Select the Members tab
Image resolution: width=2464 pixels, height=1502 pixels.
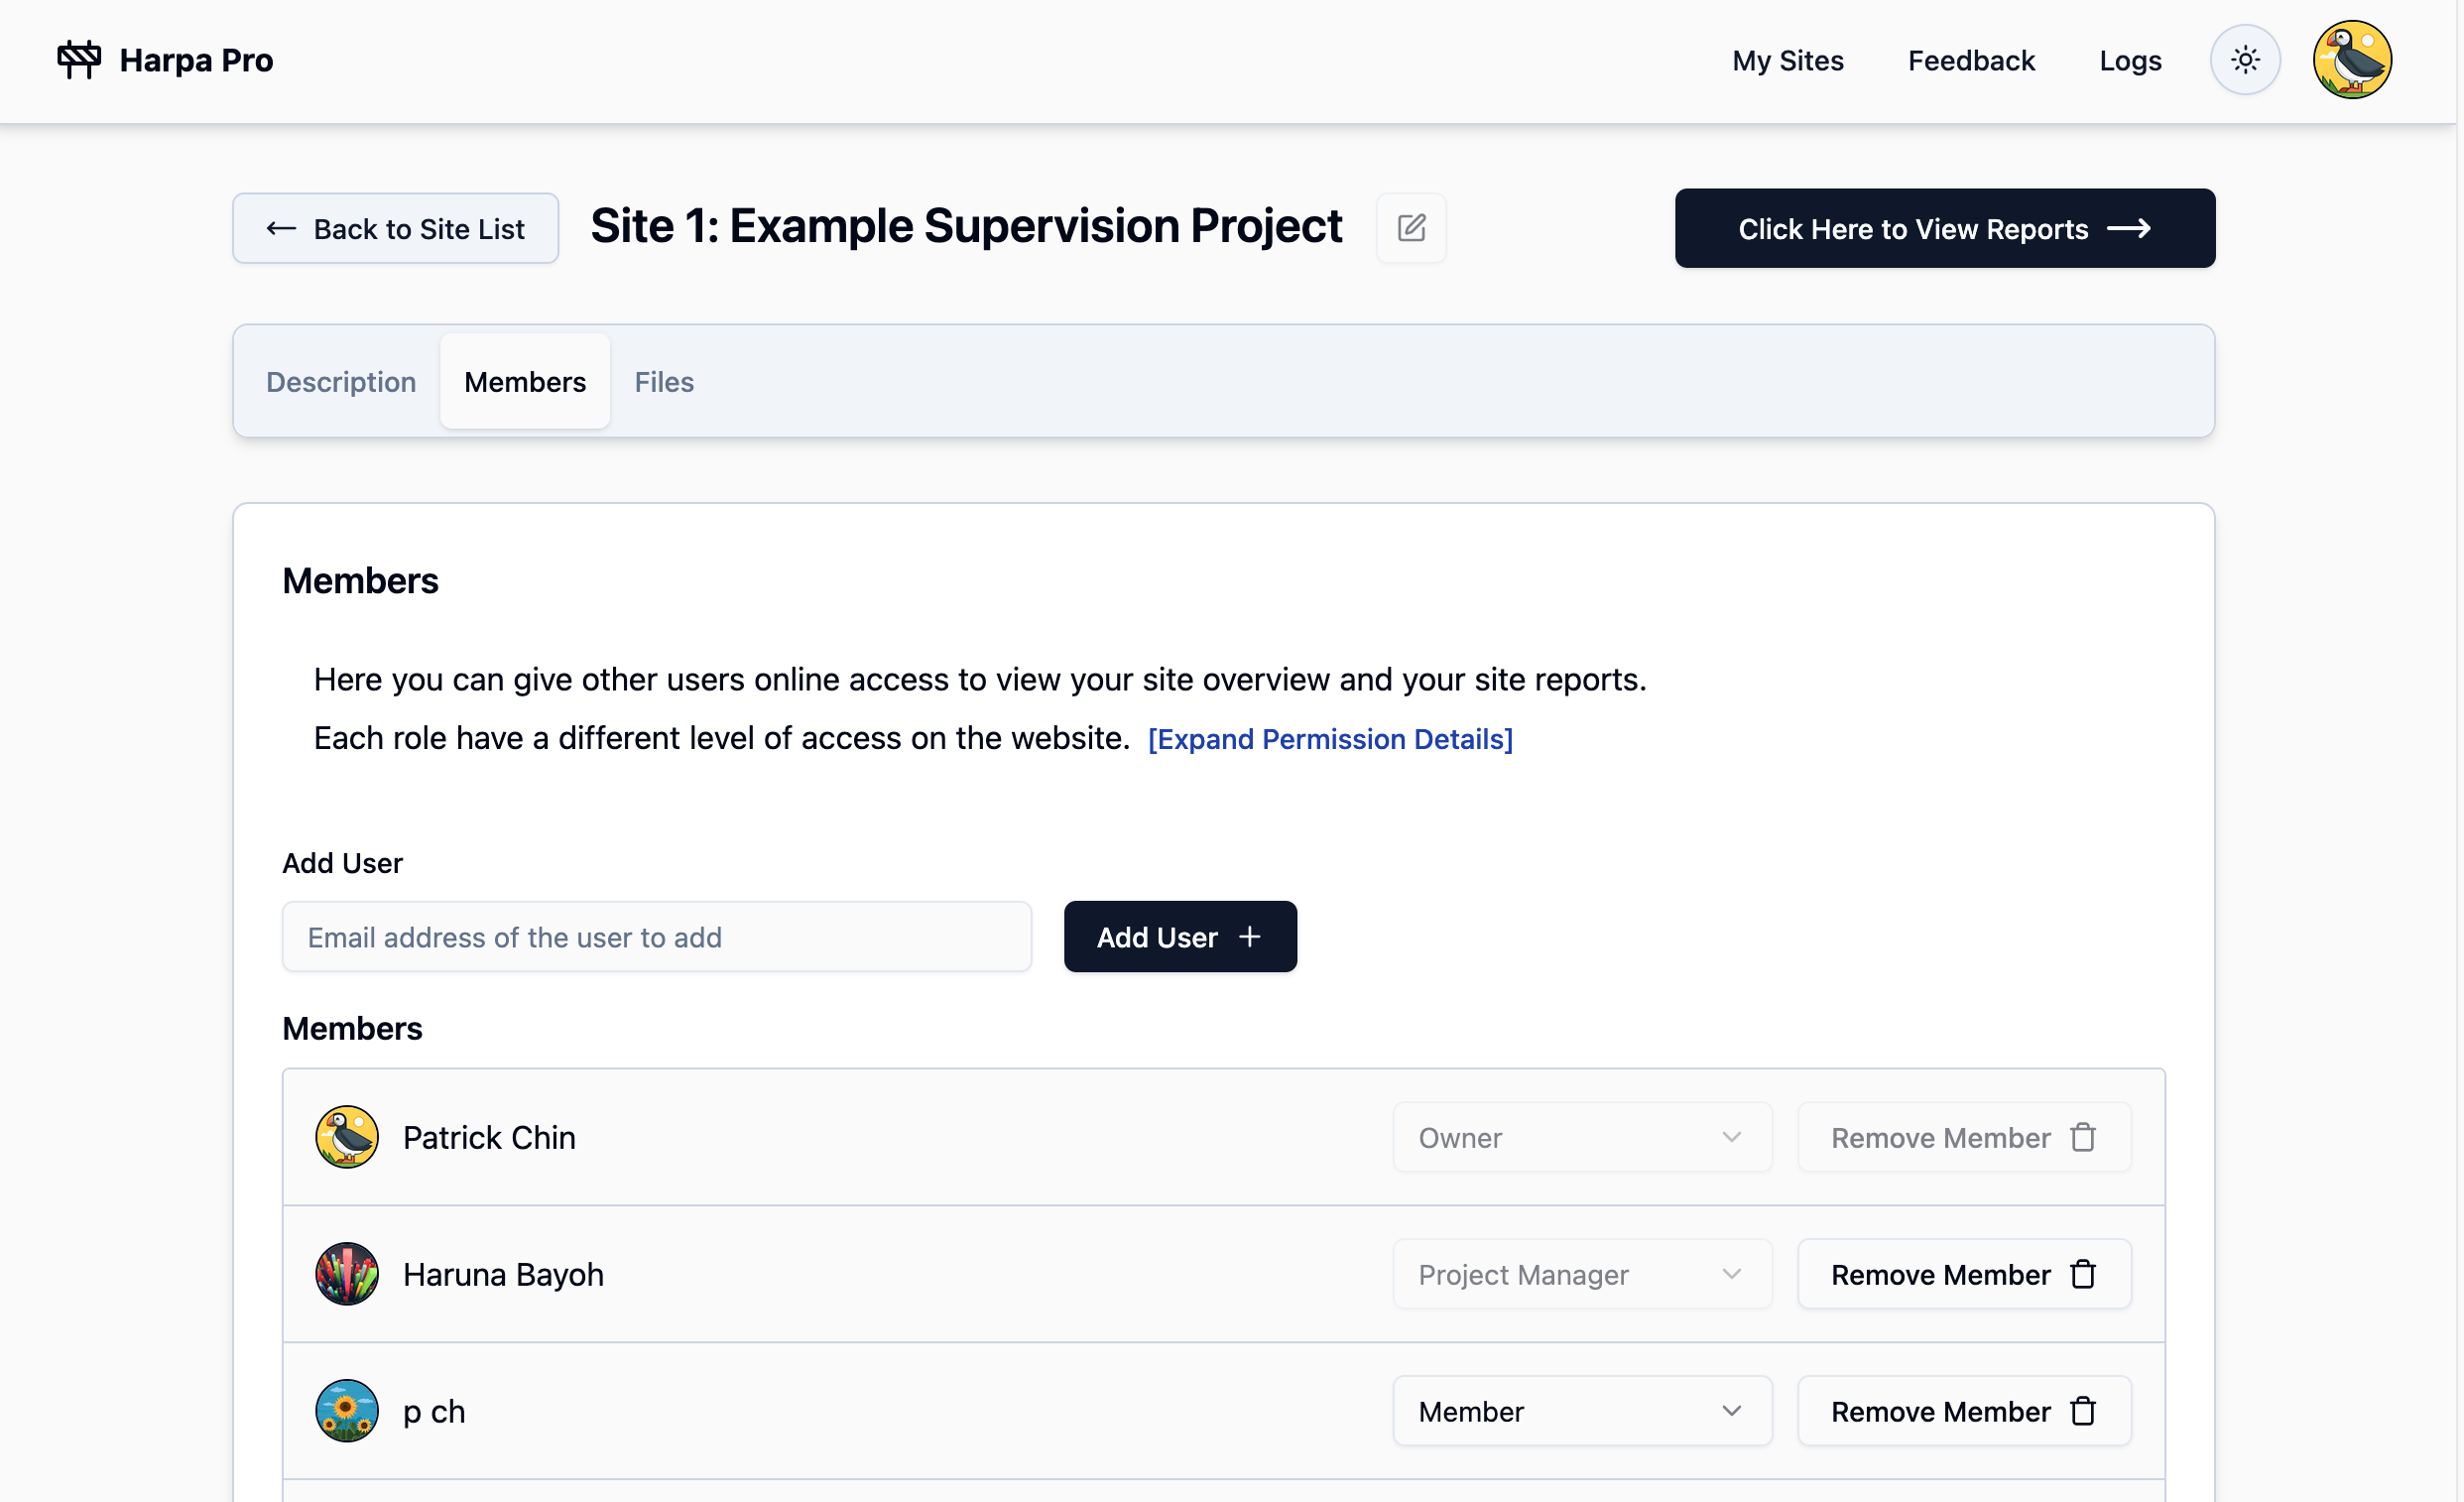(525, 382)
